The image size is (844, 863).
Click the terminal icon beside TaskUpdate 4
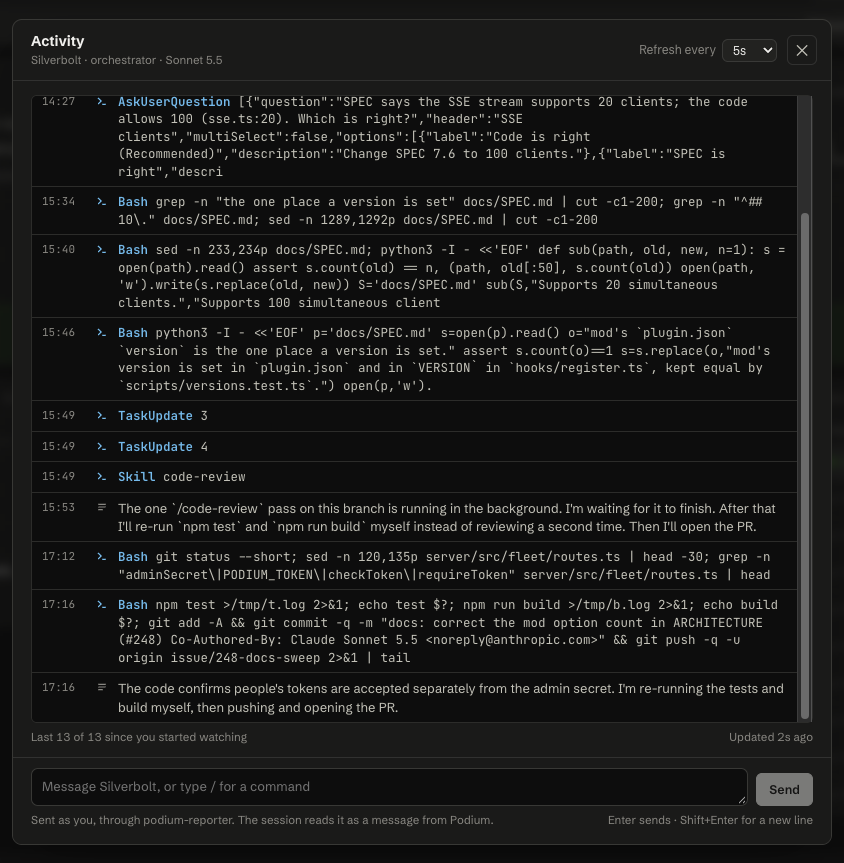(101, 446)
